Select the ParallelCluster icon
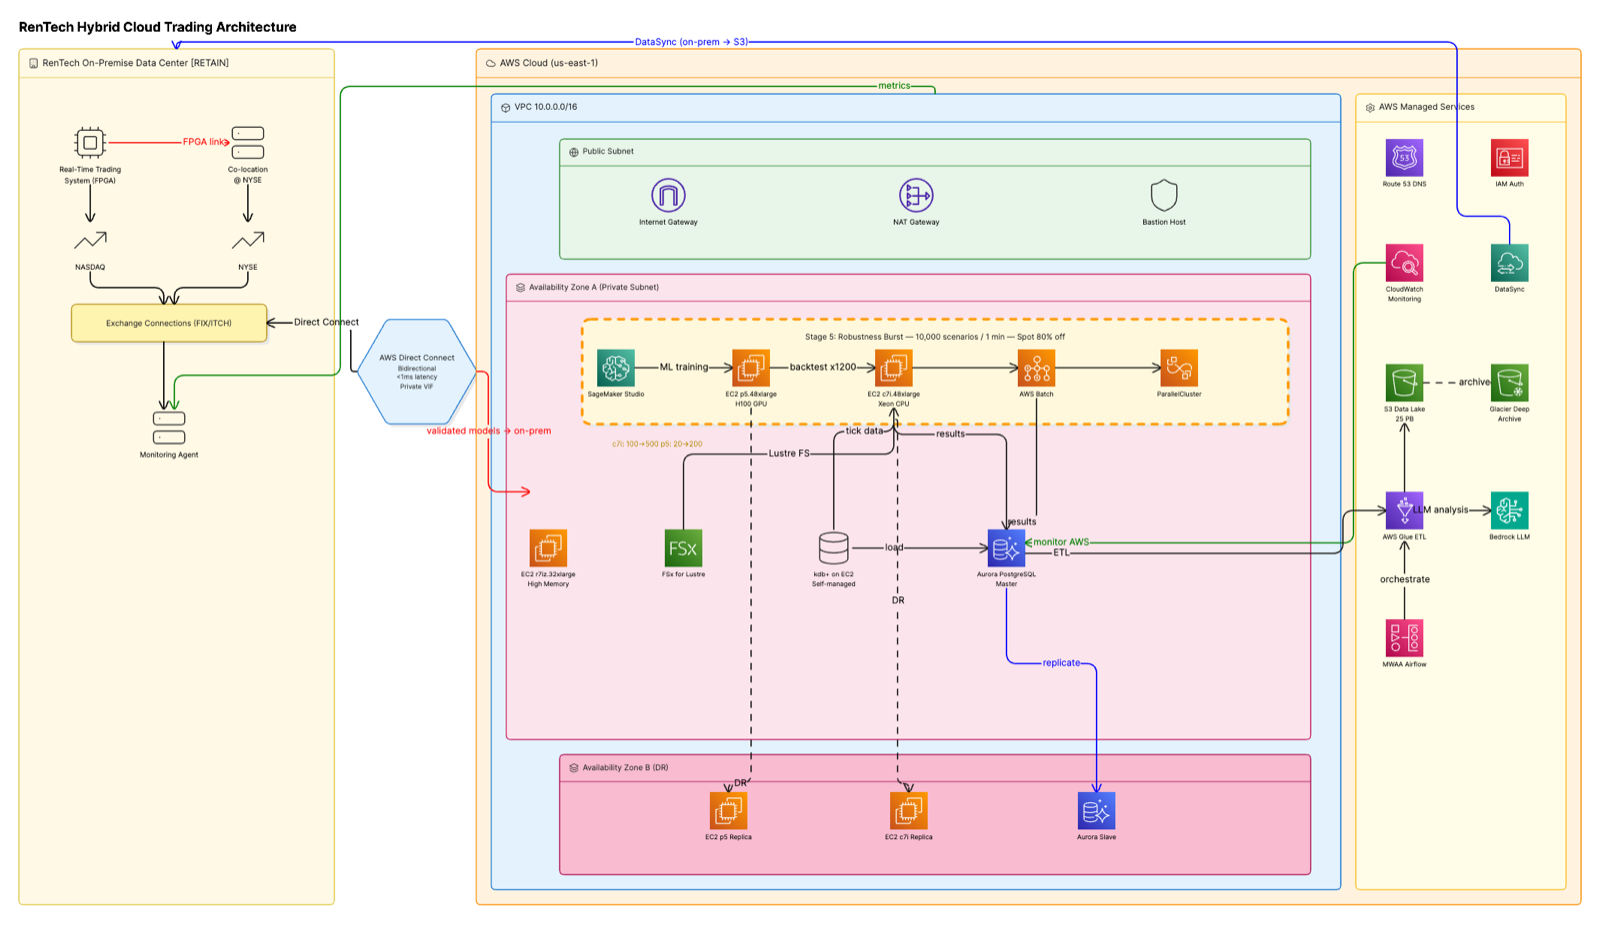The image size is (1600, 934). coord(1179,368)
